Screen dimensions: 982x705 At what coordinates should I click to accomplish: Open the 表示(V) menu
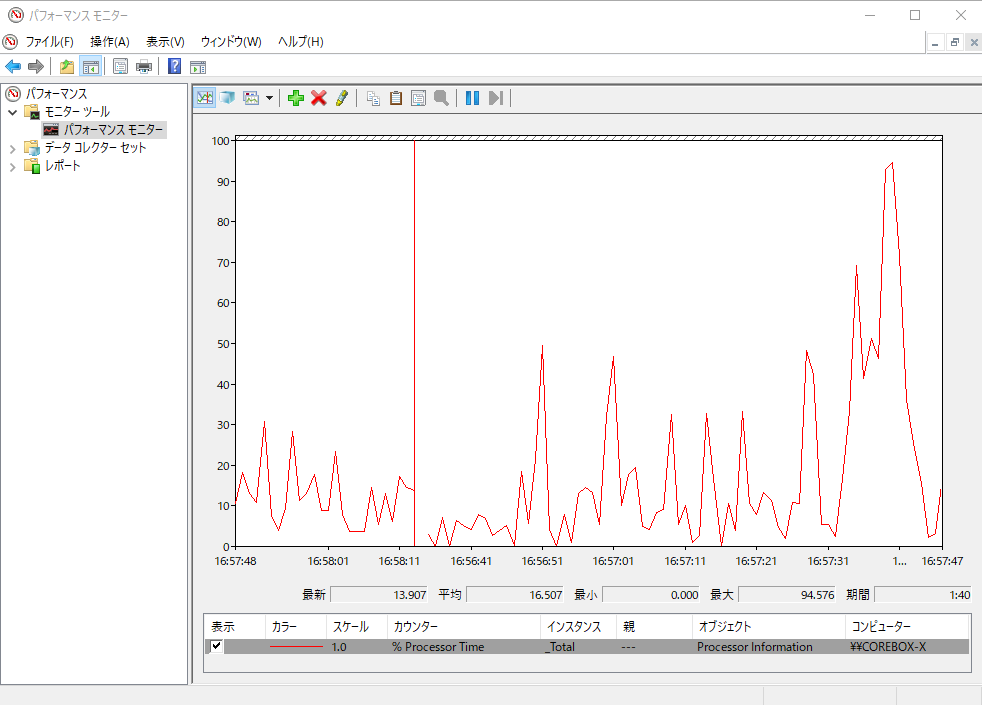tap(165, 41)
